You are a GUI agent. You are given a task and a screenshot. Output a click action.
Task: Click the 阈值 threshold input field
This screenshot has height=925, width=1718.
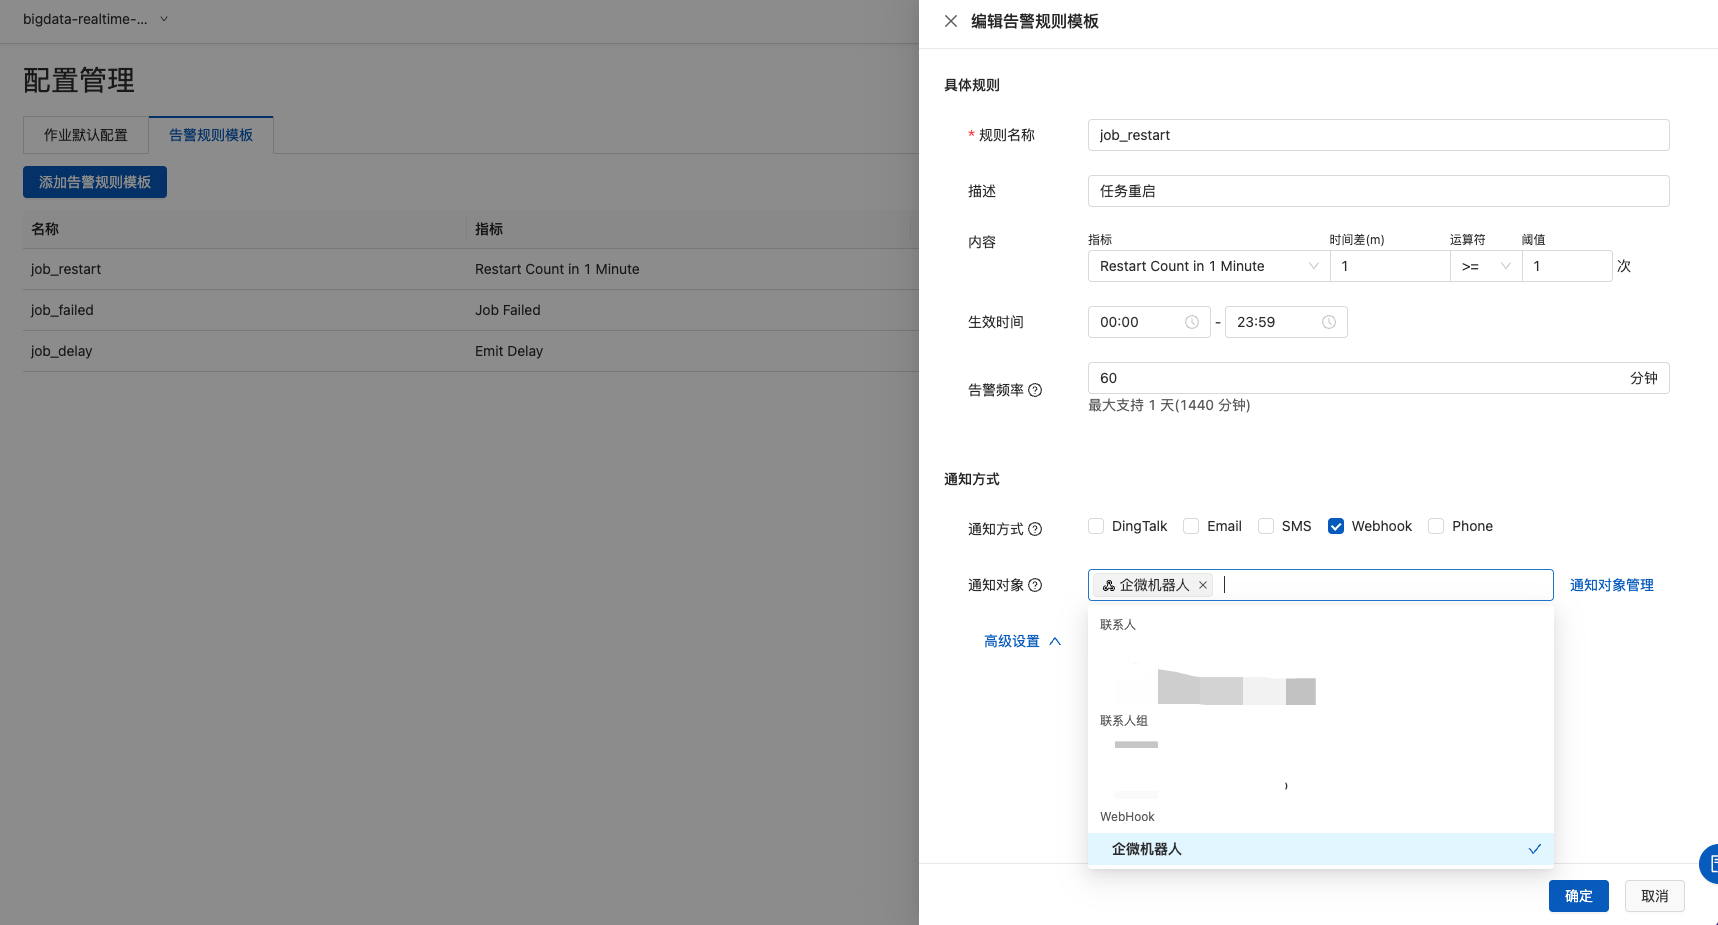(x=1567, y=266)
